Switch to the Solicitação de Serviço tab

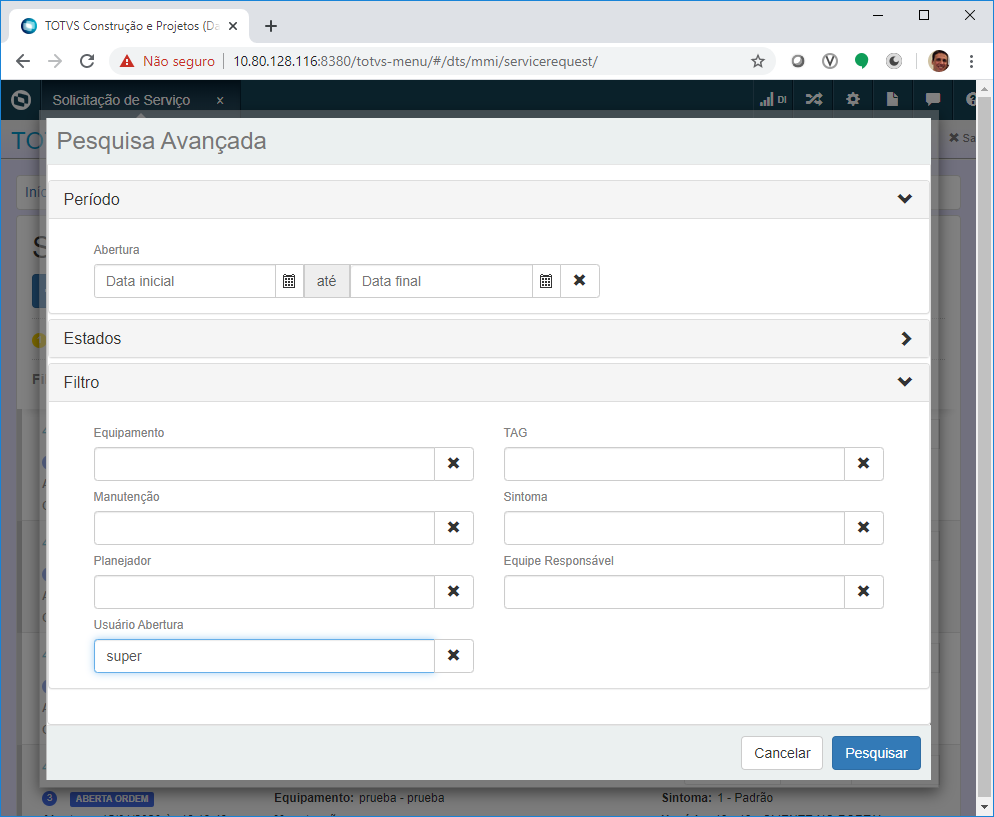121,100
